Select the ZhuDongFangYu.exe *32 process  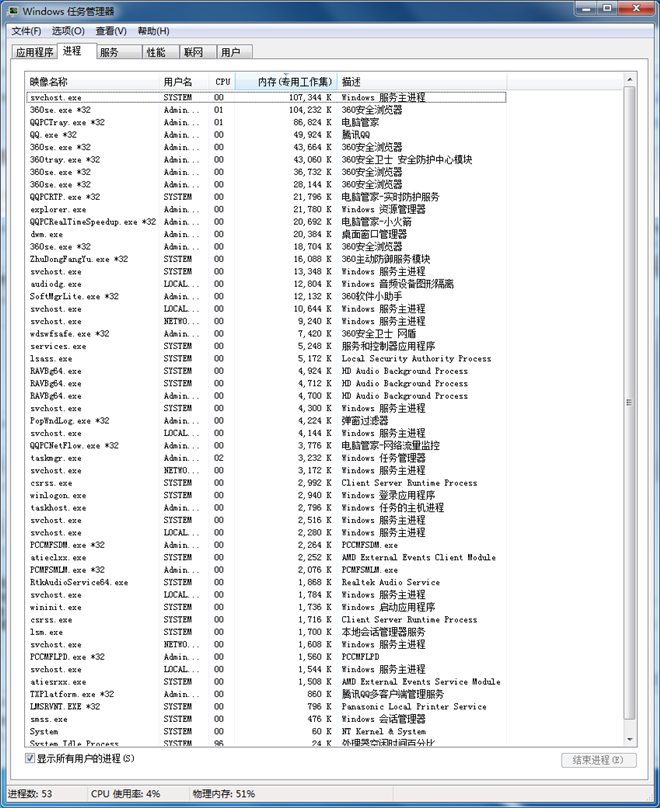click(266, 259)
